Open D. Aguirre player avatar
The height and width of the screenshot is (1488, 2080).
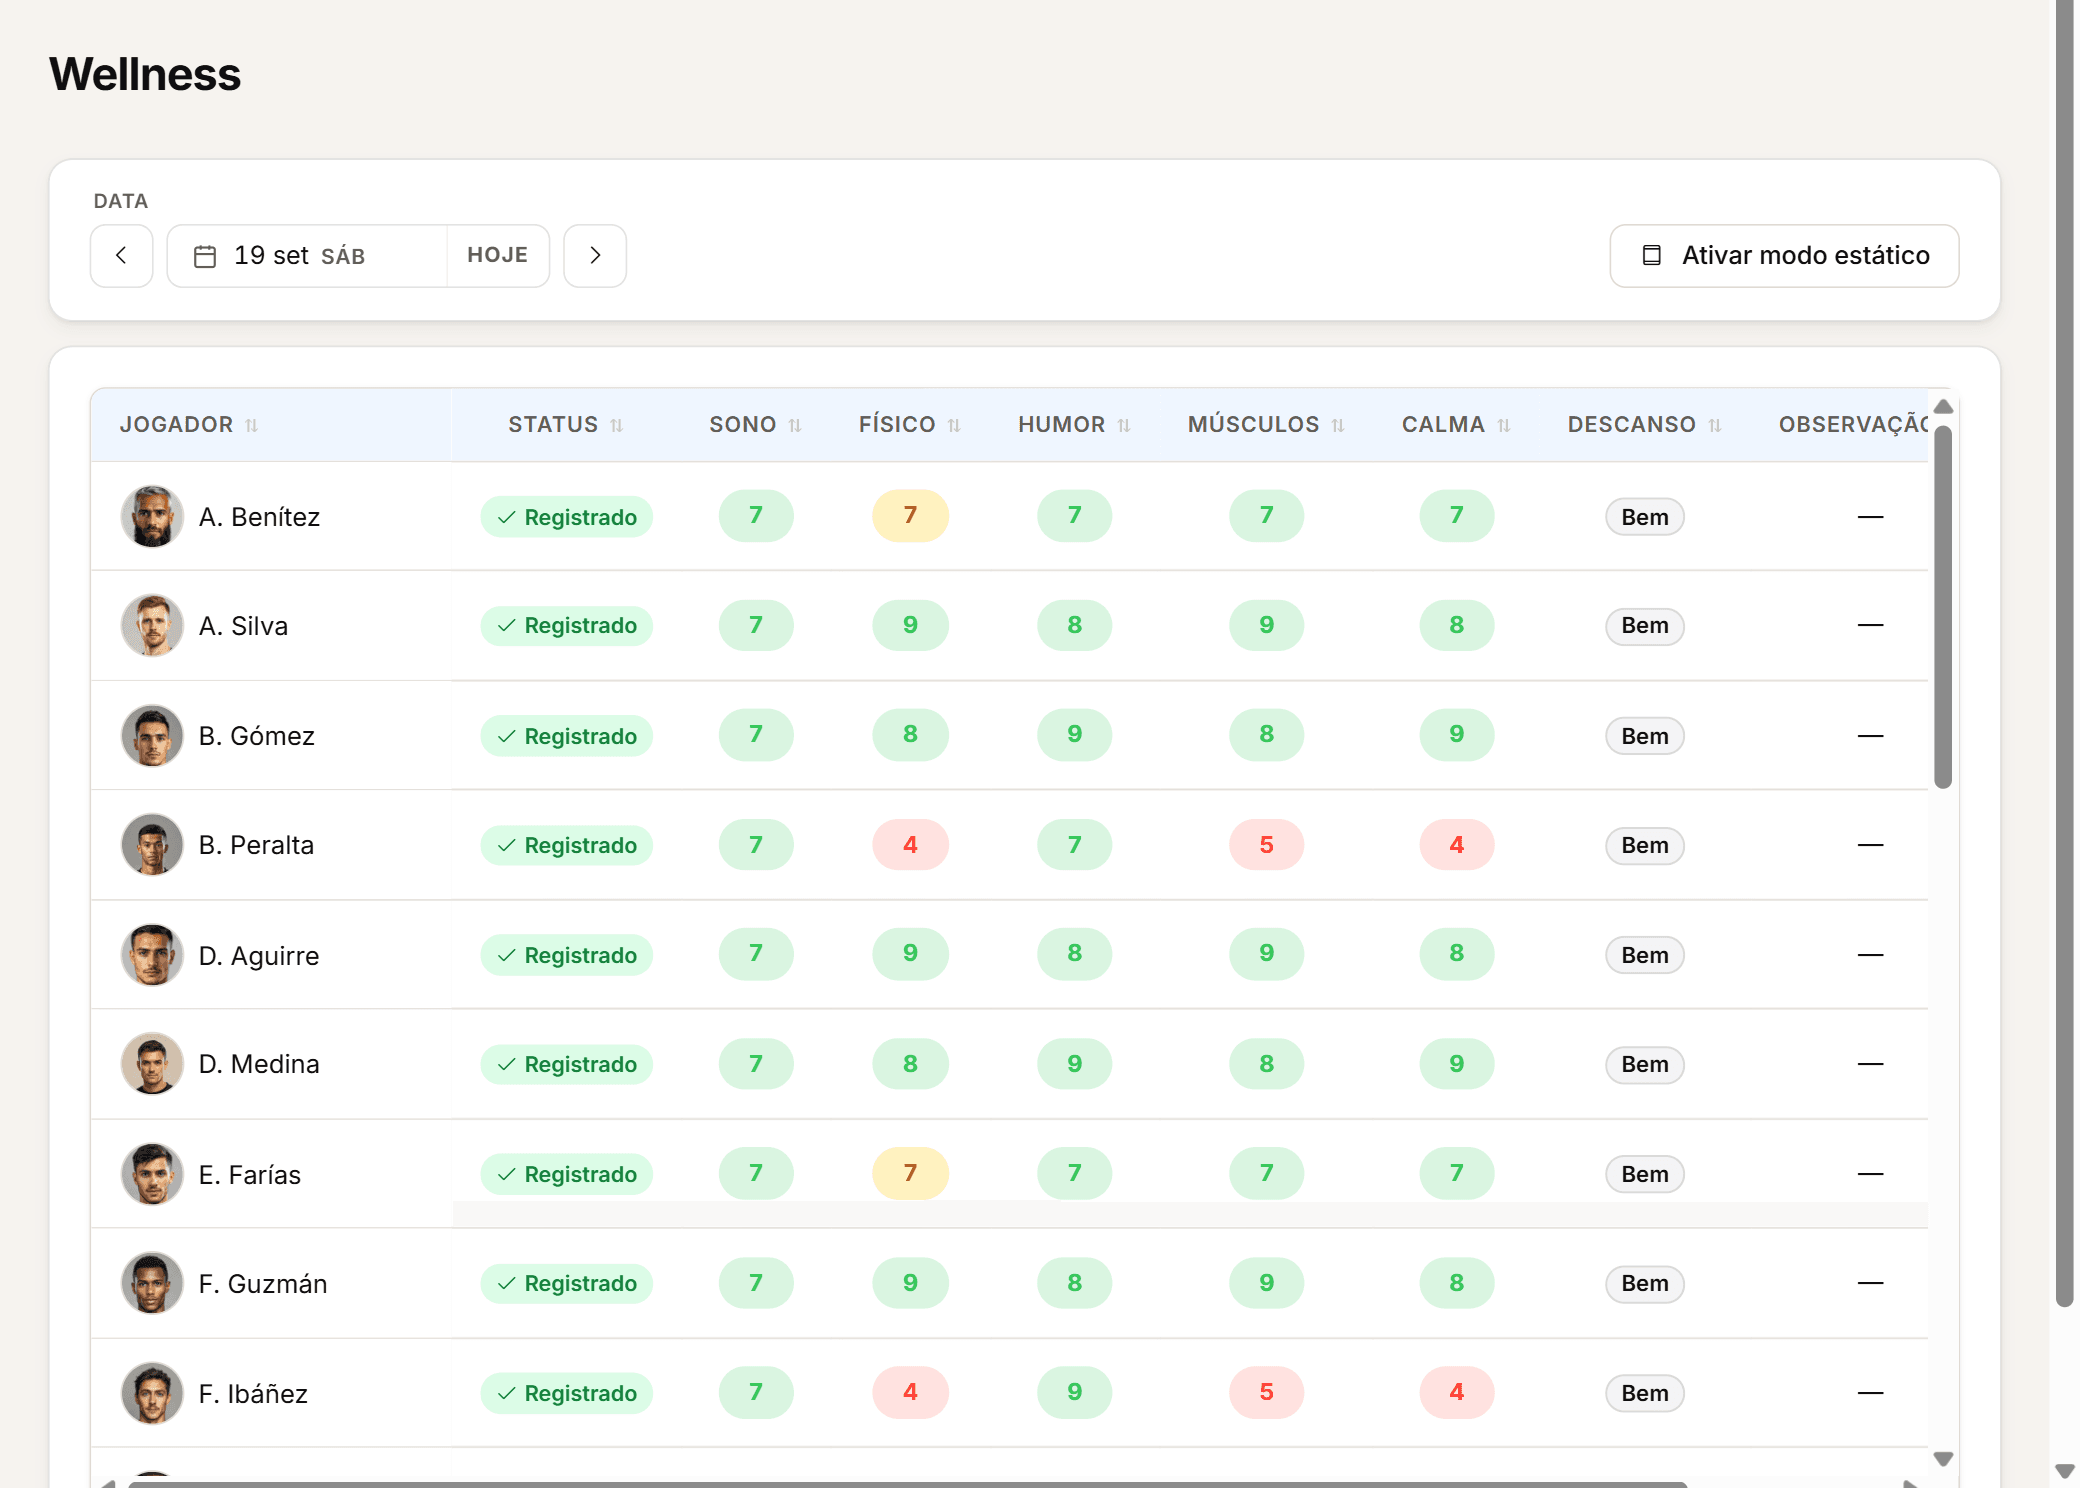point(152,955)
